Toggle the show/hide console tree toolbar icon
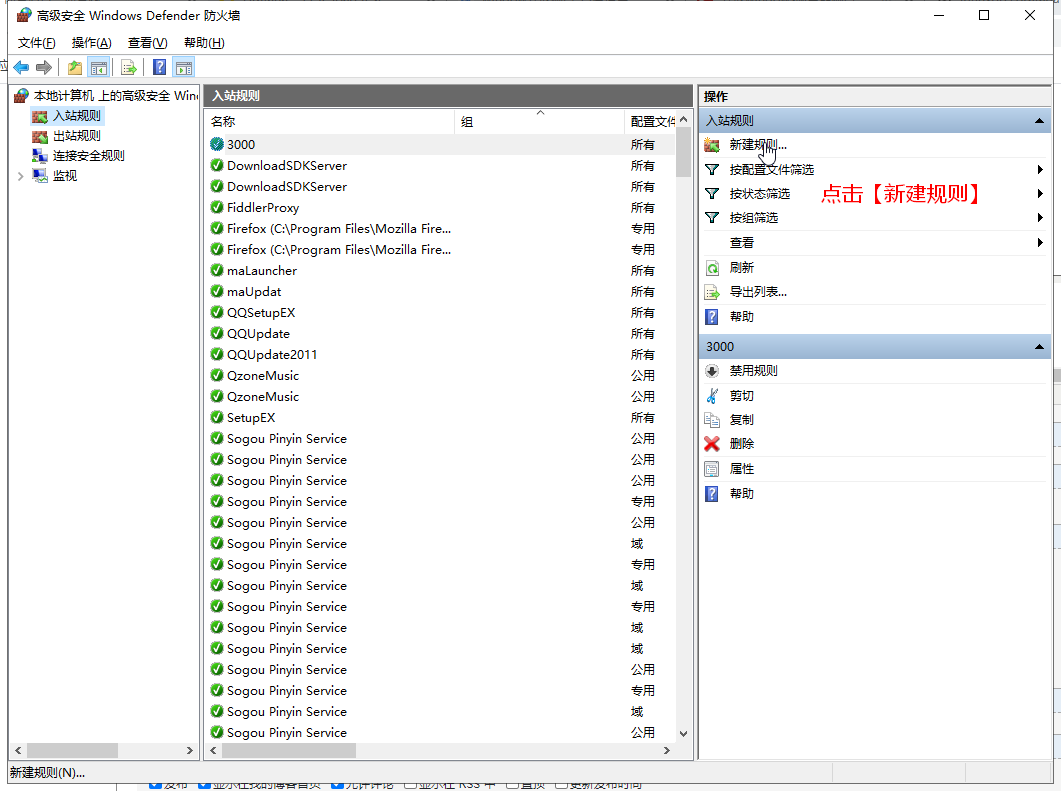The width and height of the screenshot is (1061, 791). 99,68
